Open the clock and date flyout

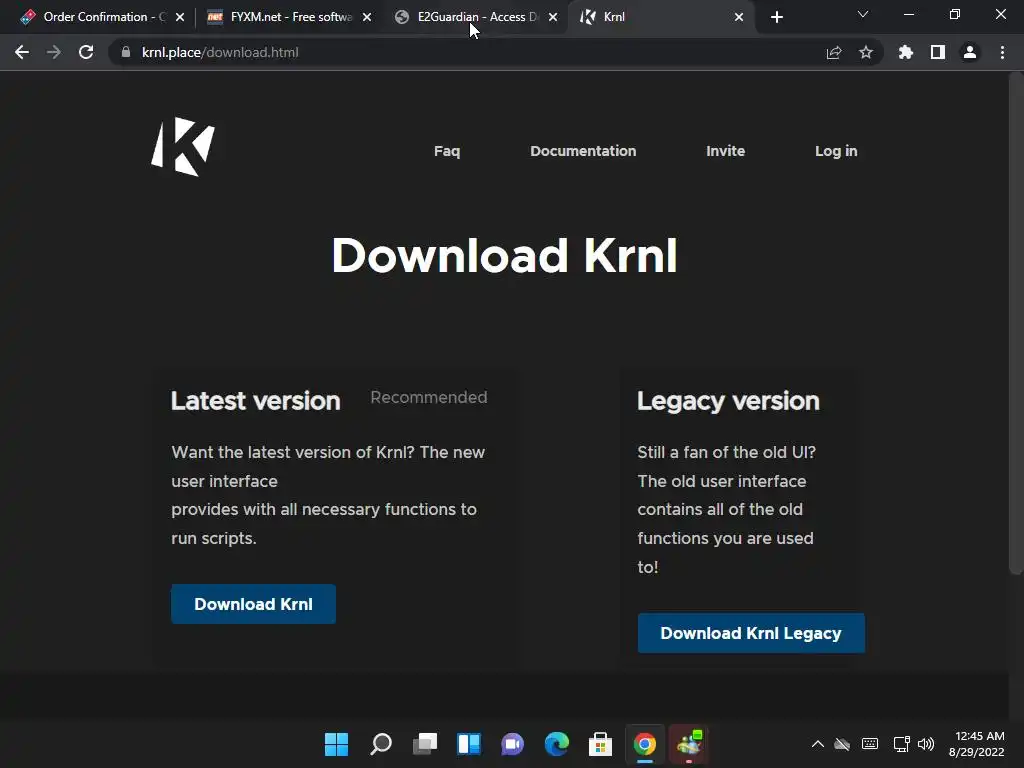[x=976, y=744]
